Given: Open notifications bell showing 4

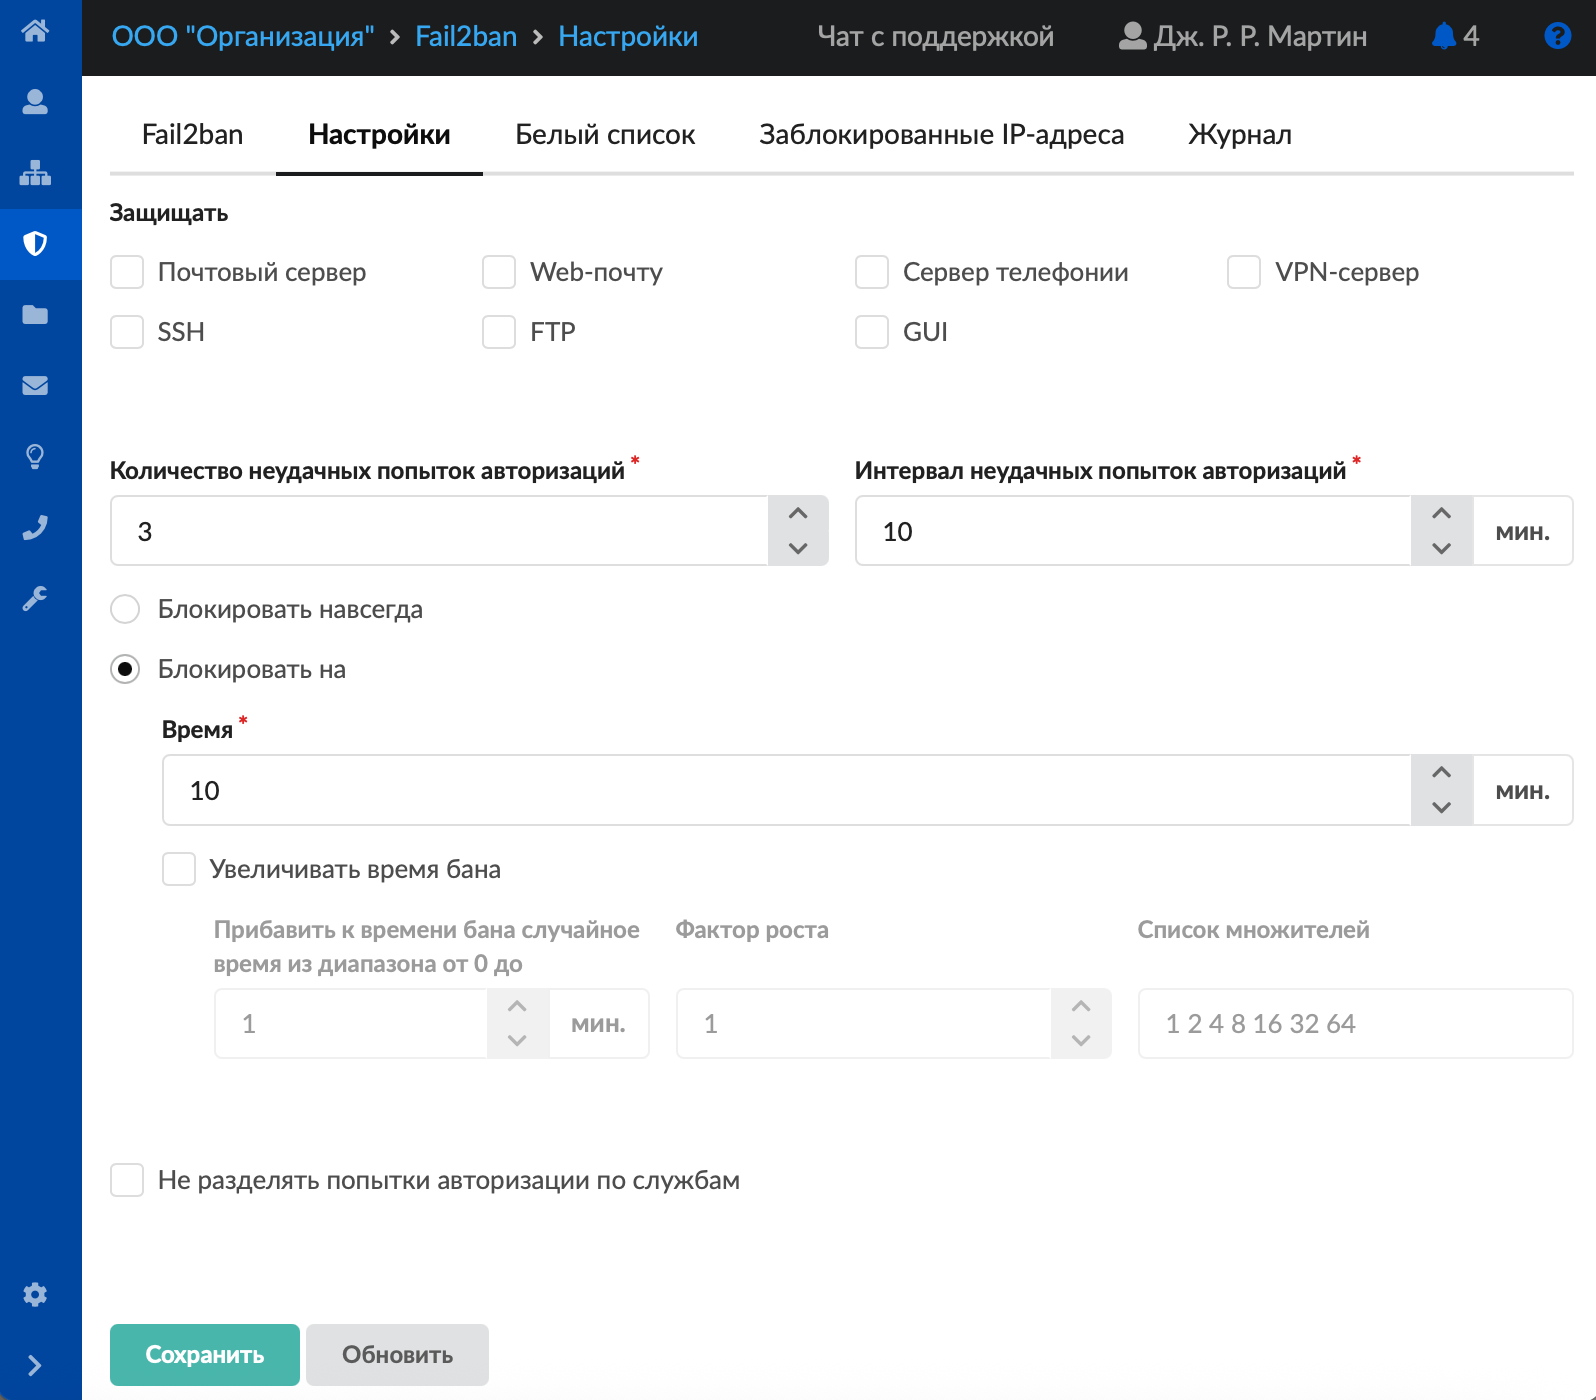Looking at the screenshot, I should coord(1455,37).
